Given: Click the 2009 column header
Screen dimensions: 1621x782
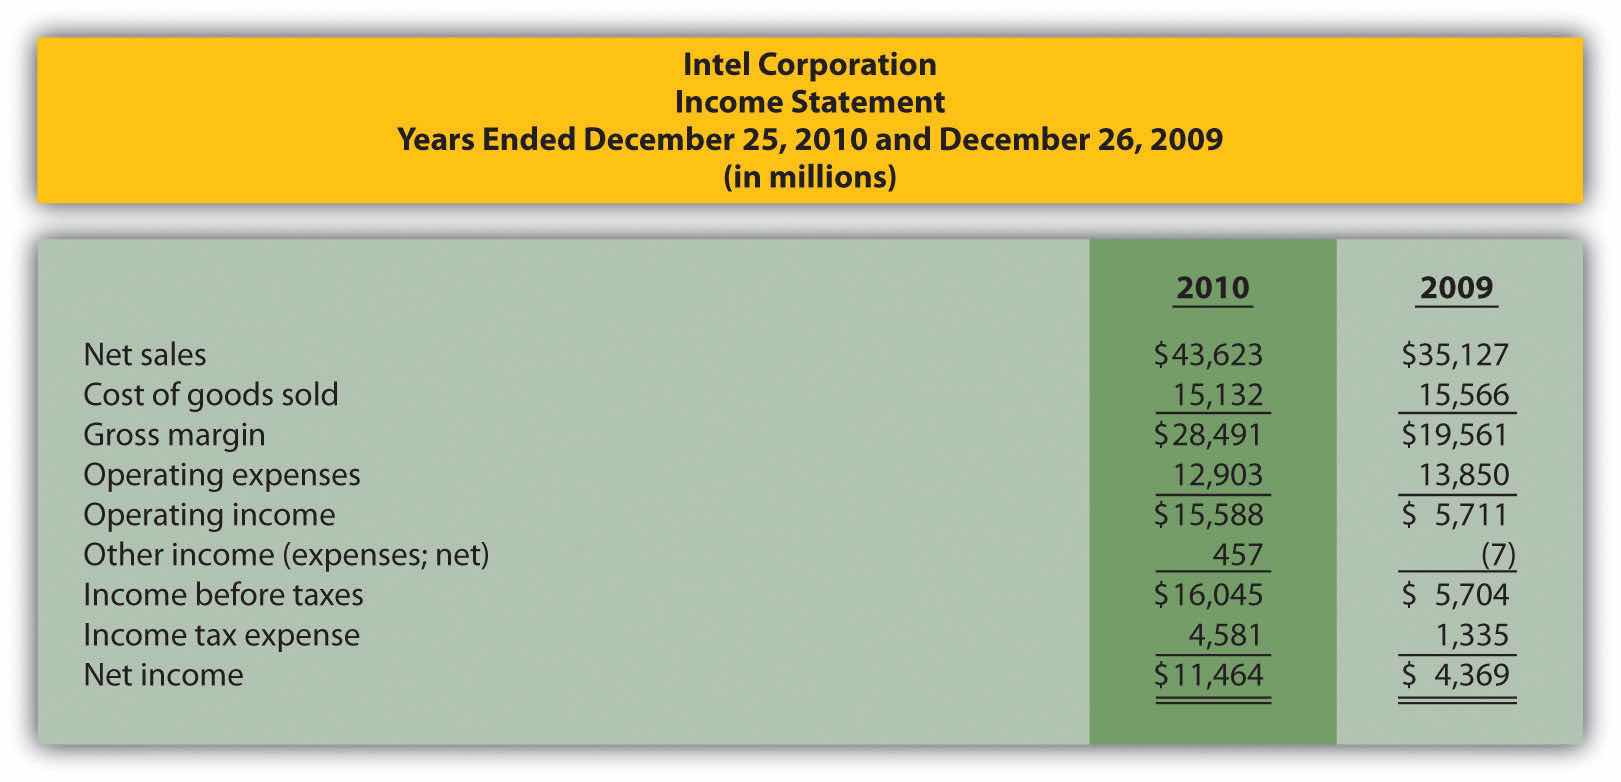Looking at the screenshot, I should 1456,288.
